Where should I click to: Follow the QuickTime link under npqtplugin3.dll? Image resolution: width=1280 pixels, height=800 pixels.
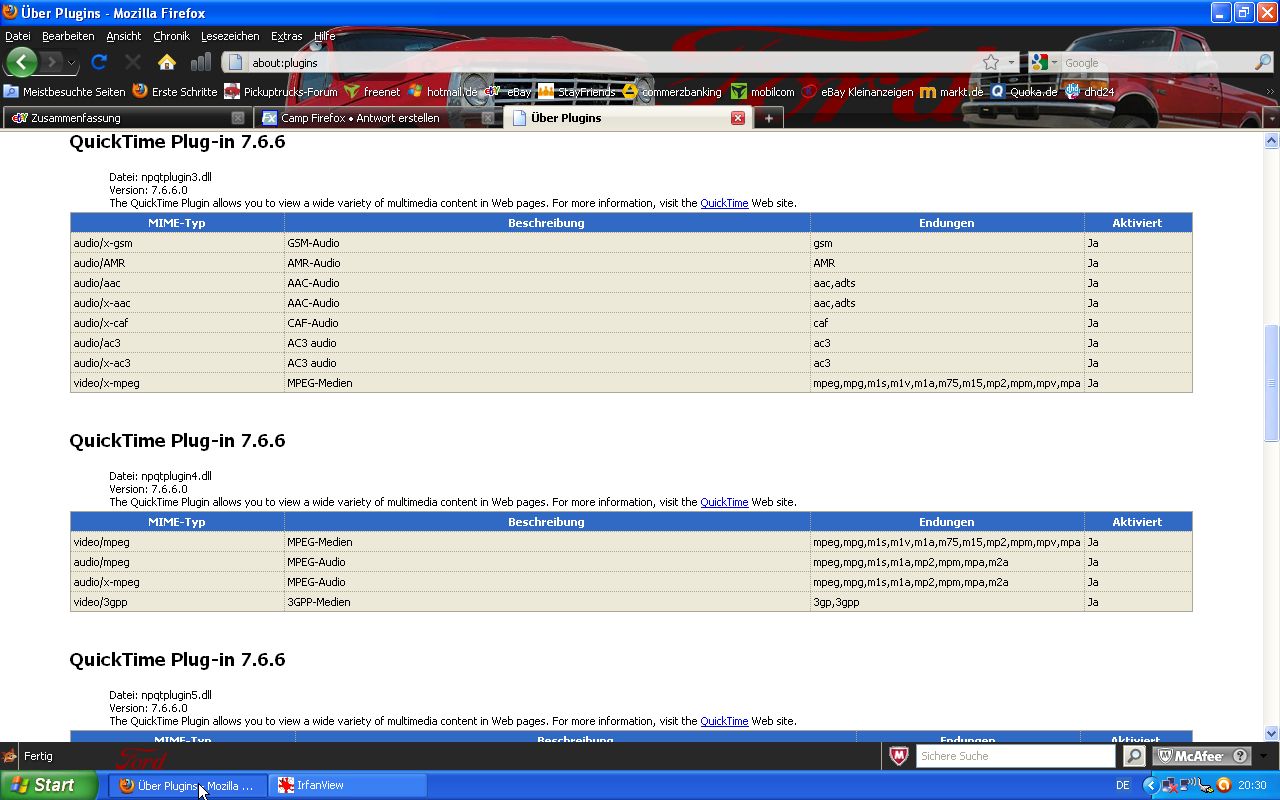pyautogui.click(x=724, y=203)
